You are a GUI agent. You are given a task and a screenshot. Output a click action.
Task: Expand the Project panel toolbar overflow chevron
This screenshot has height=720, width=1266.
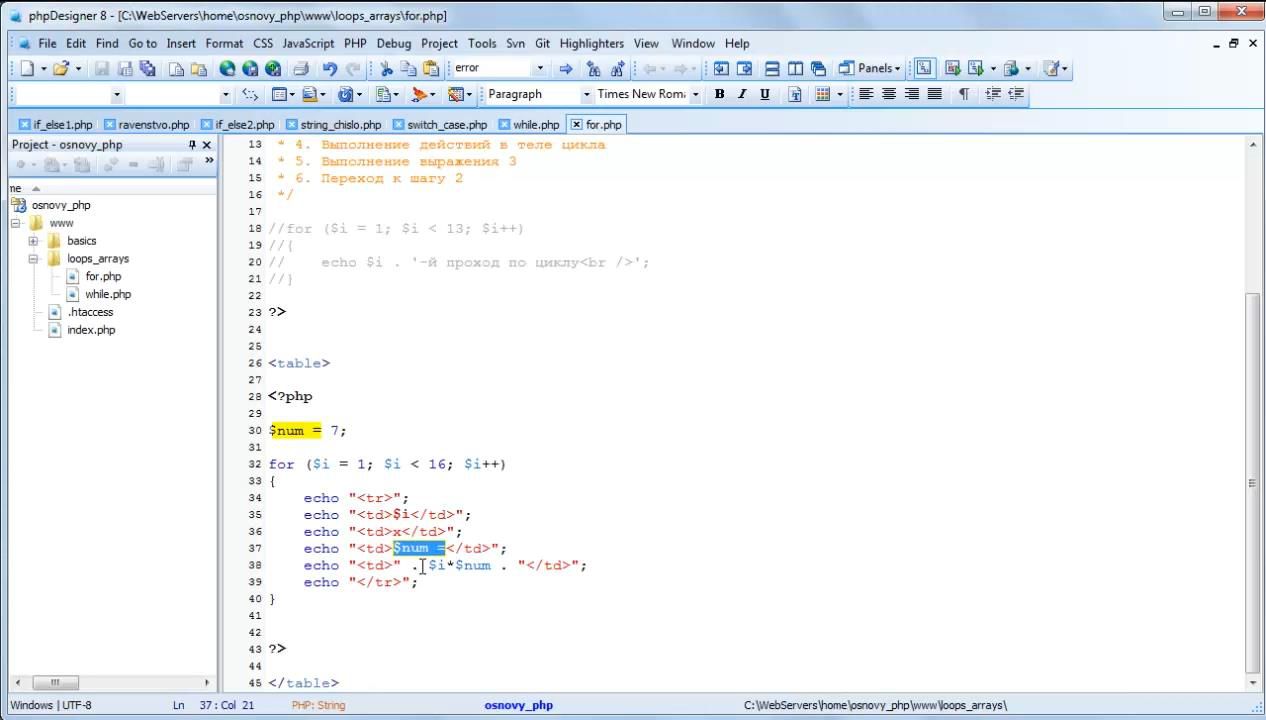tap(209, 160)
